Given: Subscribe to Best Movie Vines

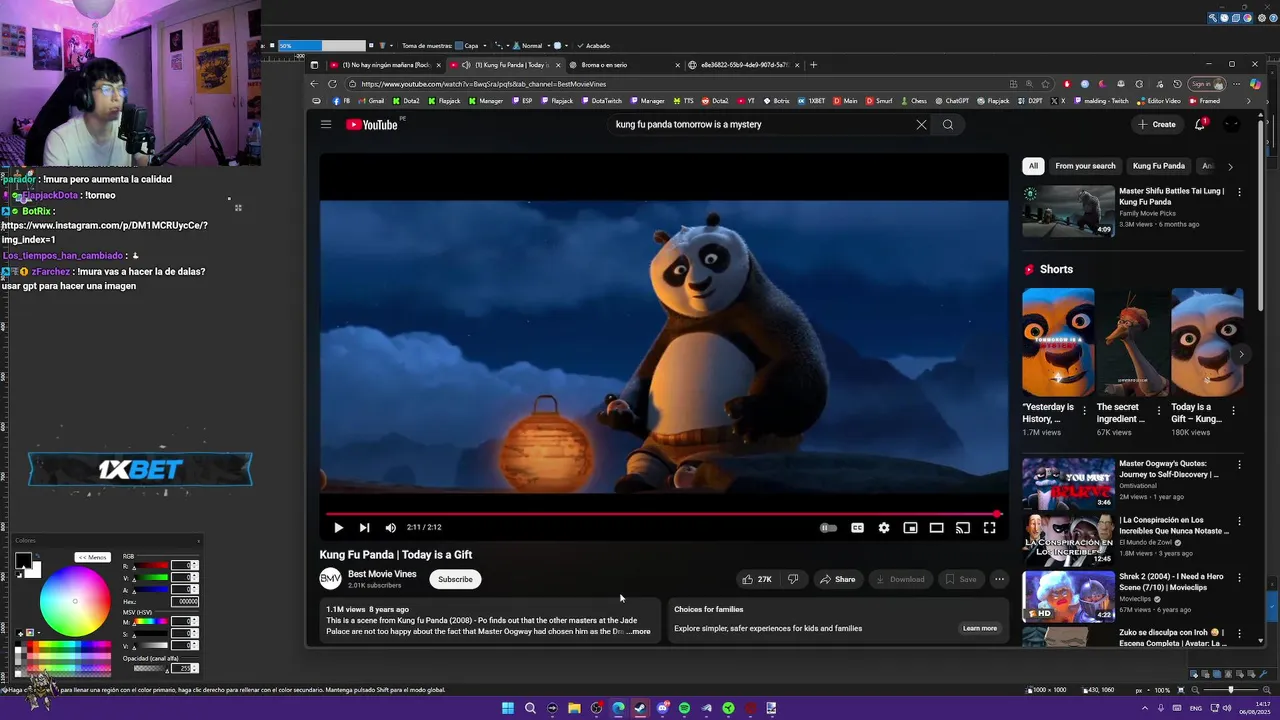Looking at the screenshot, I should [x=455, y=579].
